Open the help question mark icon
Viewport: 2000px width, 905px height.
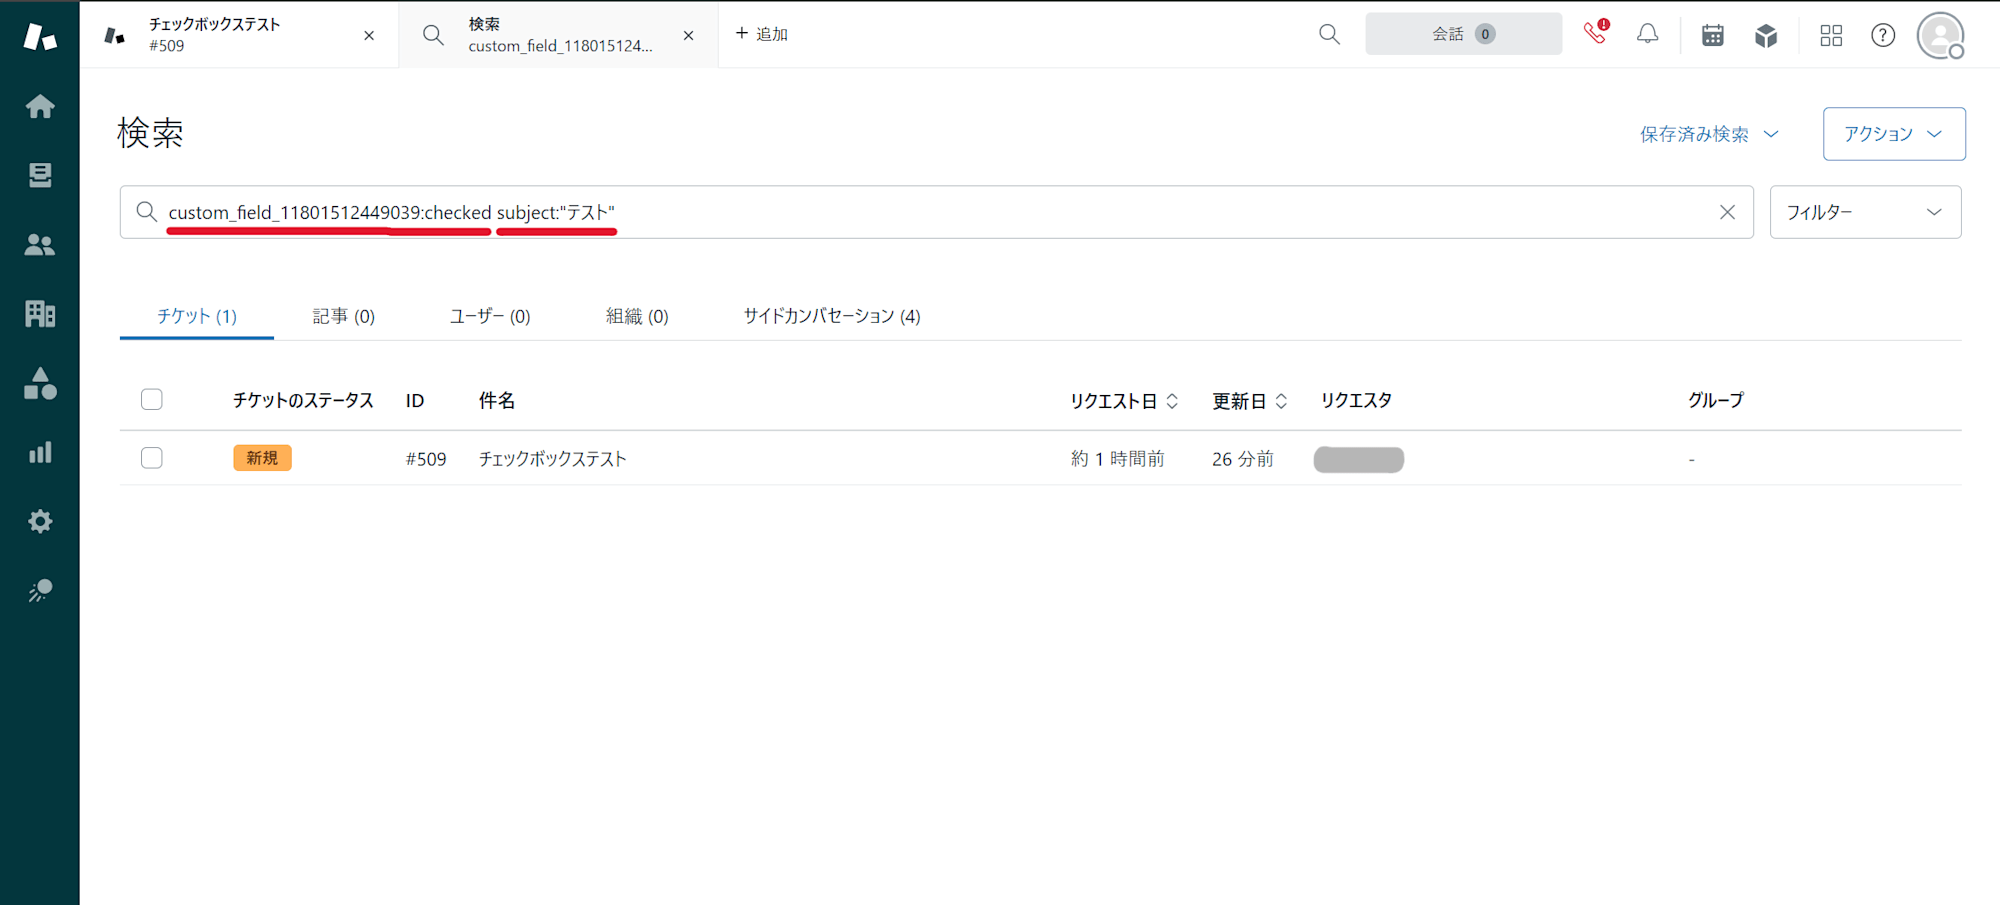click(1883, 35)
